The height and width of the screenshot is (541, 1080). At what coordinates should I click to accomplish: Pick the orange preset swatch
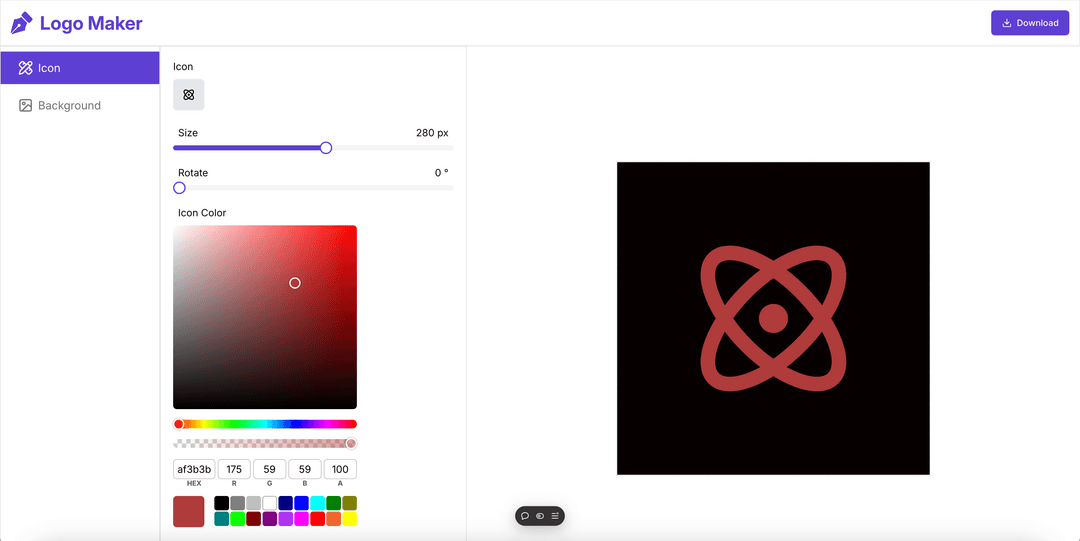pos(333,519)
